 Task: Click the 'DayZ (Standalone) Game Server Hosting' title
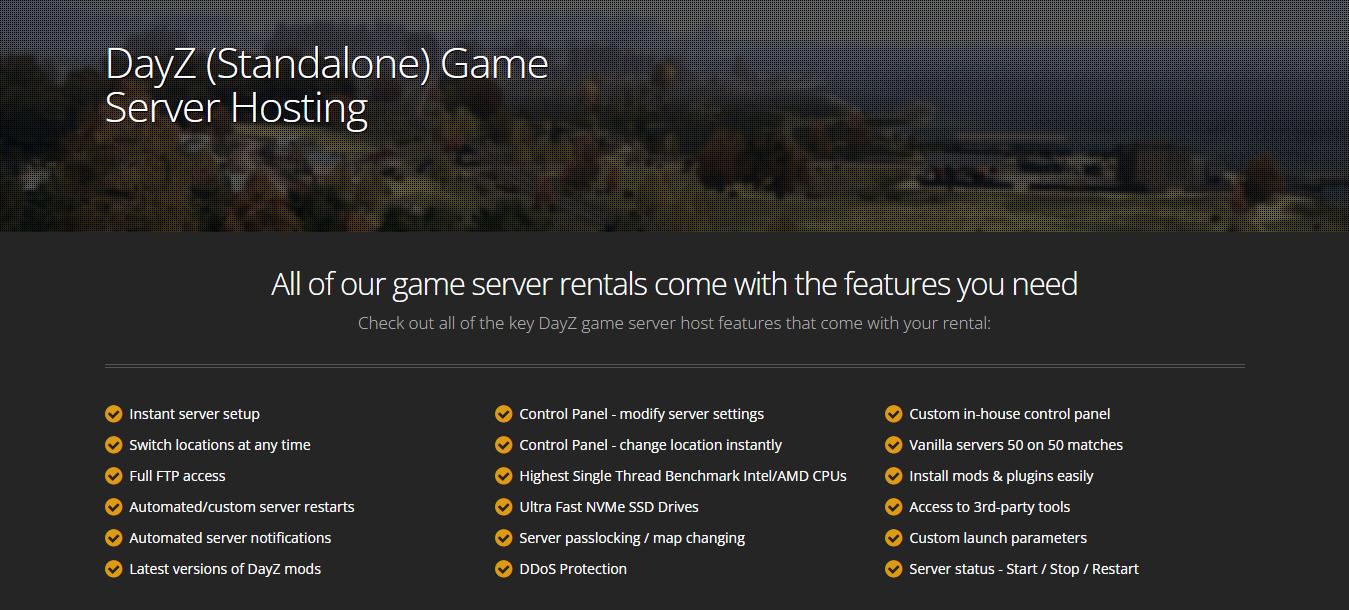click(327, 86)
